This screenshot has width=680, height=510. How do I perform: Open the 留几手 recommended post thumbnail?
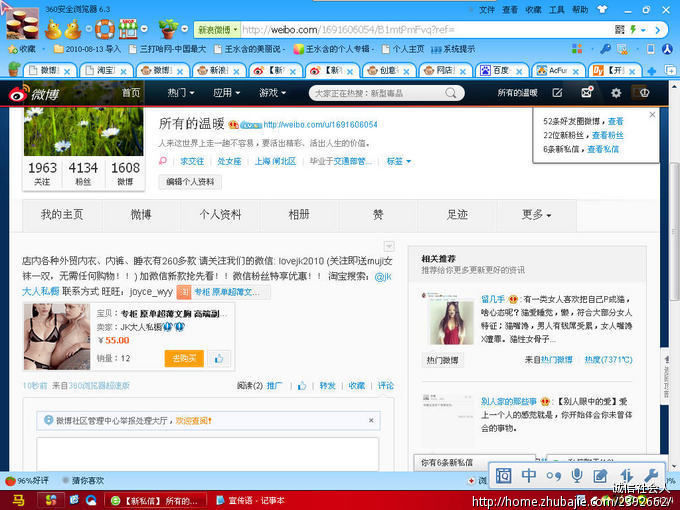[451, 321]
